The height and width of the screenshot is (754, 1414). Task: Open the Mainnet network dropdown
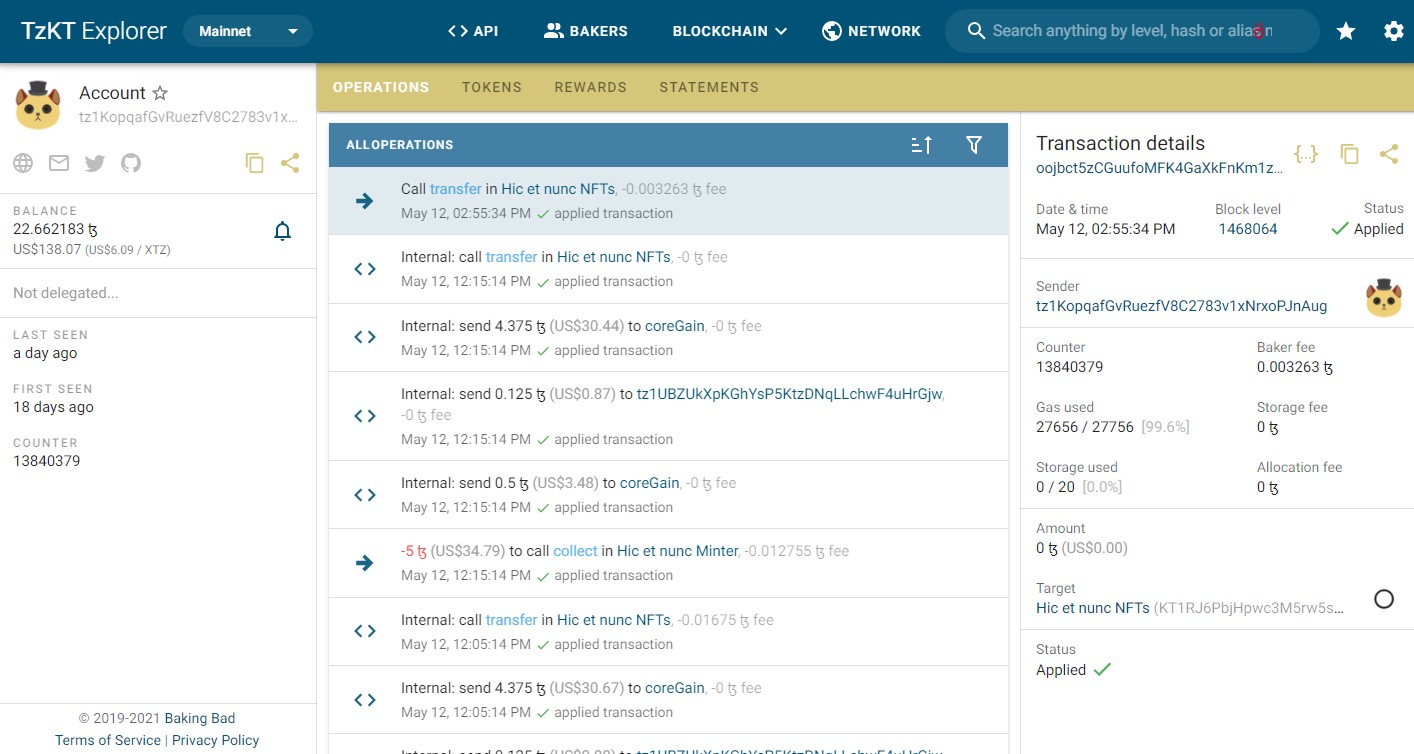[248, 31]
